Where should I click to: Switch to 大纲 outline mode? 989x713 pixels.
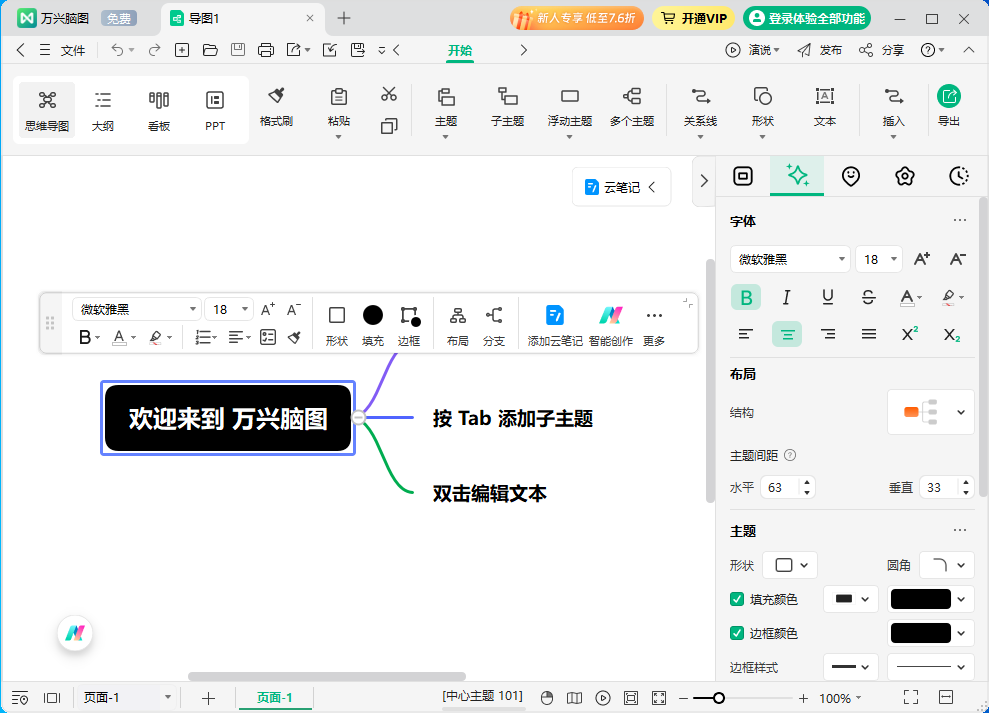pos(102,109)
